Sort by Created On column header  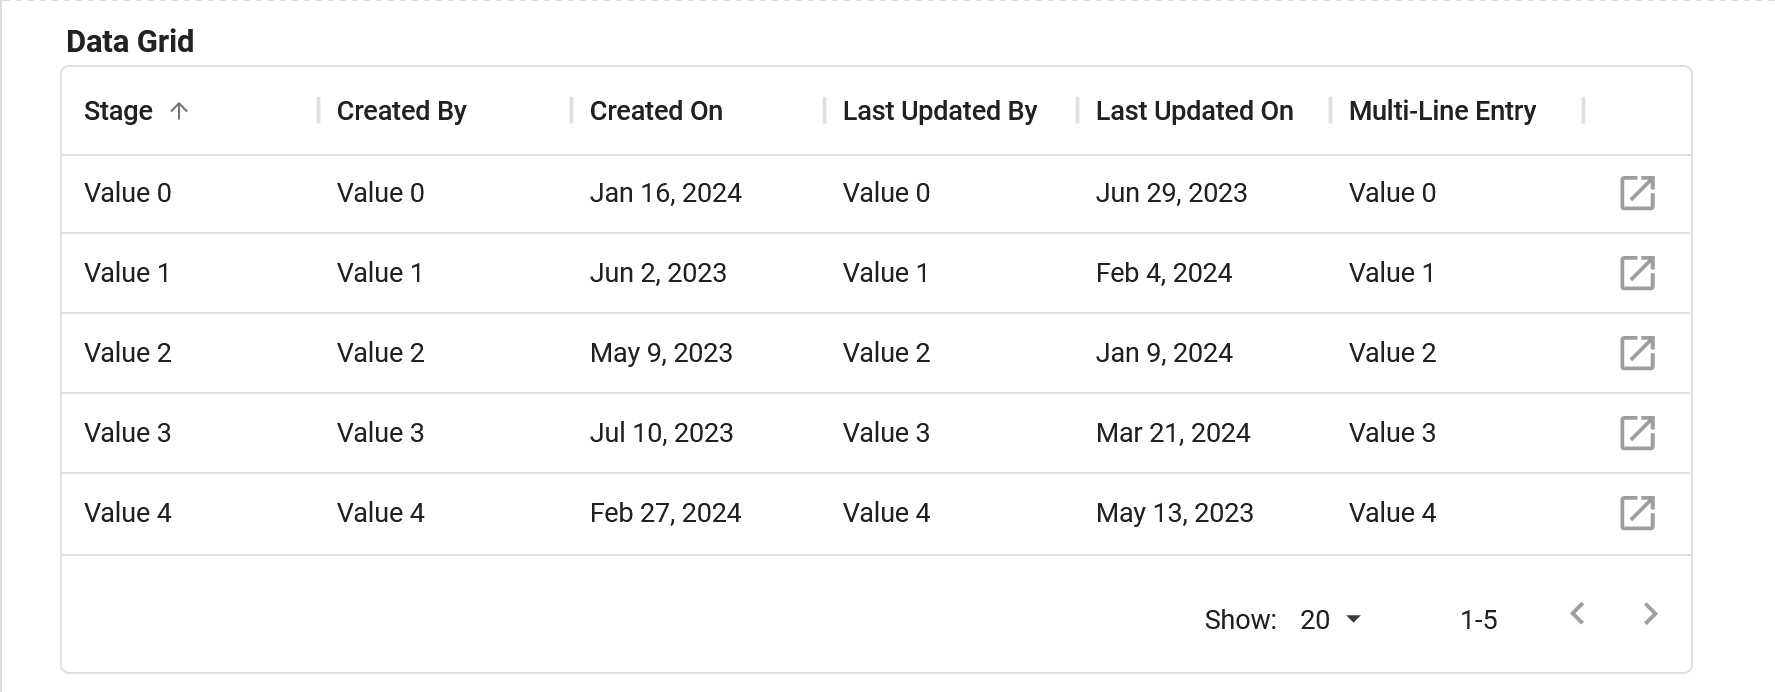point(656,111)
